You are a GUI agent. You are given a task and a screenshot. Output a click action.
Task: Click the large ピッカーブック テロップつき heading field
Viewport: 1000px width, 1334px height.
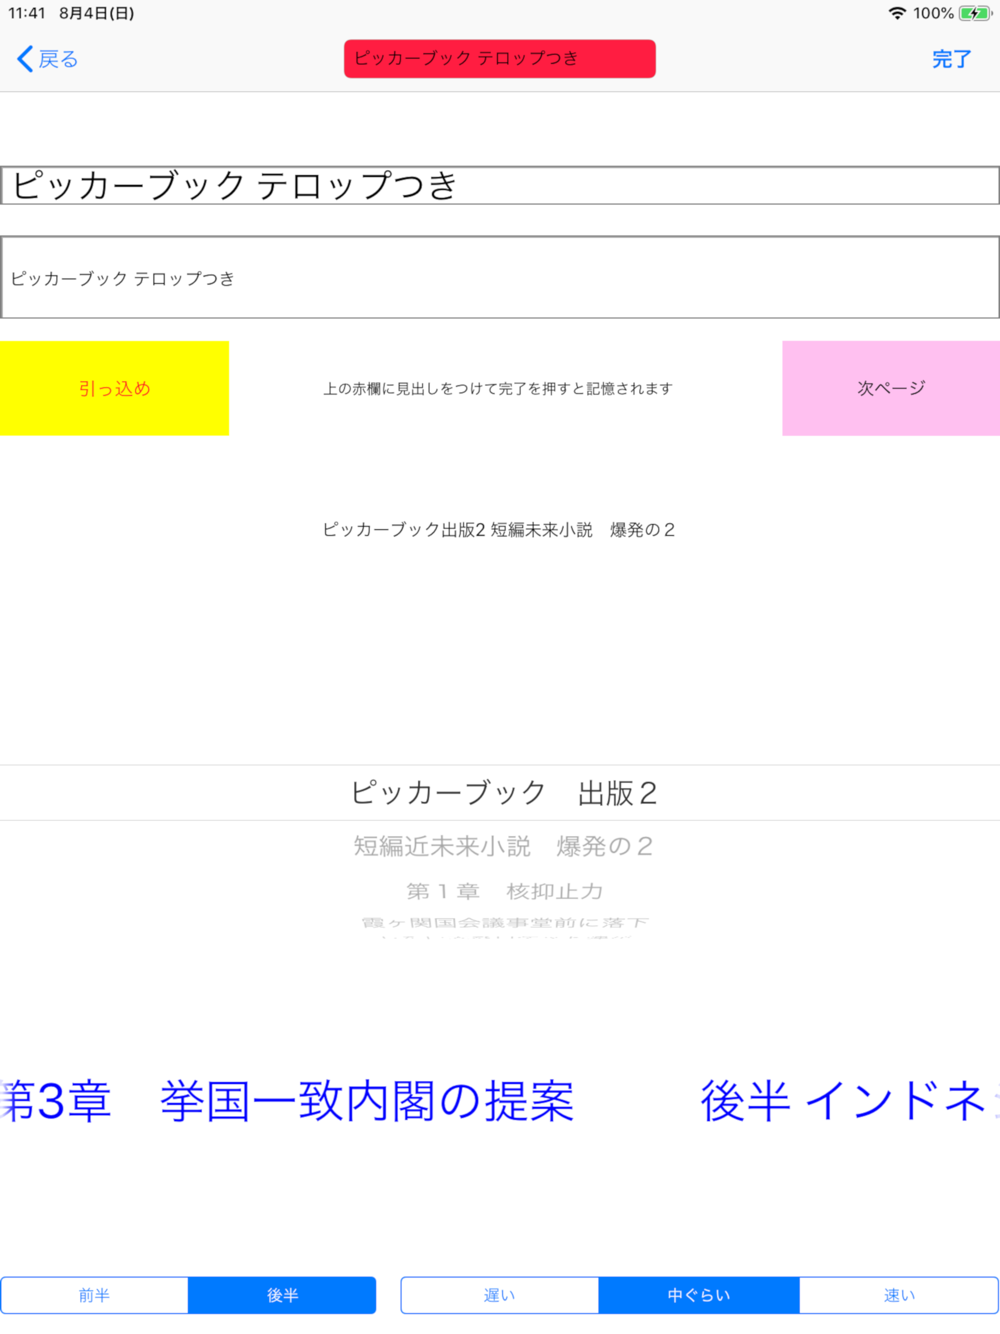point(500,186)
